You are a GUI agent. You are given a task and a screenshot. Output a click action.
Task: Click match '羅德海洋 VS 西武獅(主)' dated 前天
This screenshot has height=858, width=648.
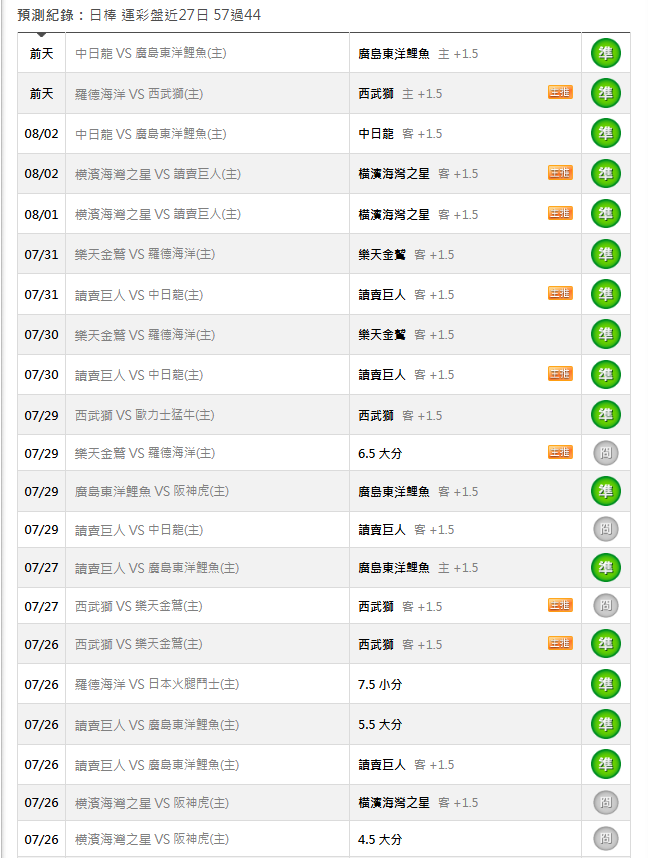click(139, 94)
